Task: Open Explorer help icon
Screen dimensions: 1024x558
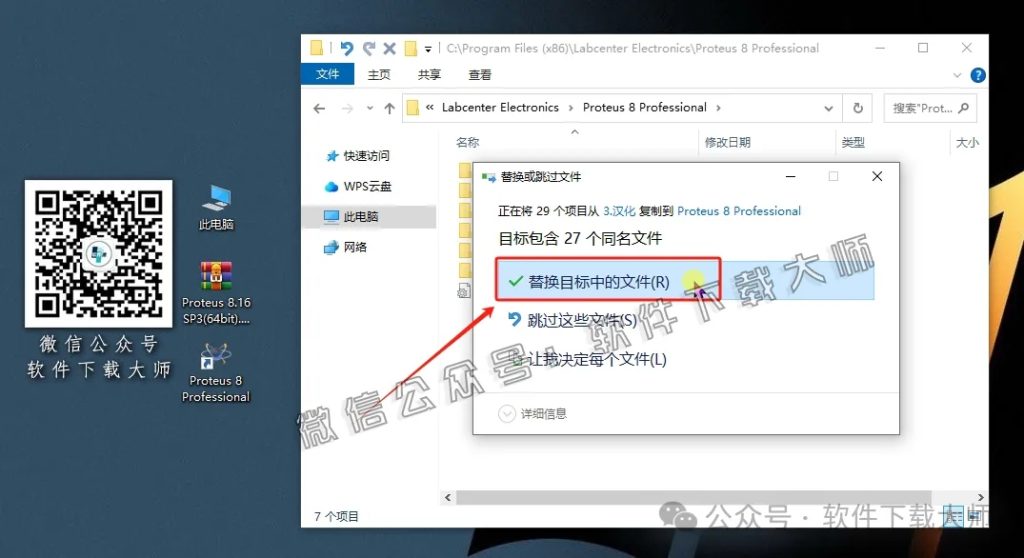Action: pos(978,75)
